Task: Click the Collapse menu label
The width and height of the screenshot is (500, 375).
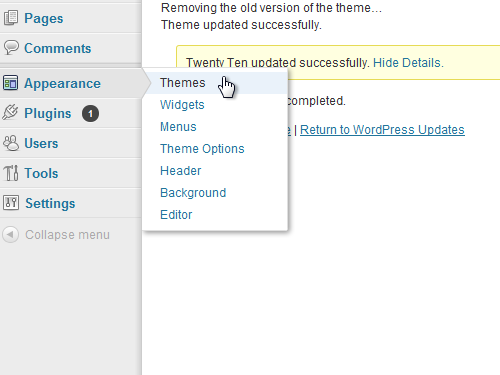Action: coord(68,235)
